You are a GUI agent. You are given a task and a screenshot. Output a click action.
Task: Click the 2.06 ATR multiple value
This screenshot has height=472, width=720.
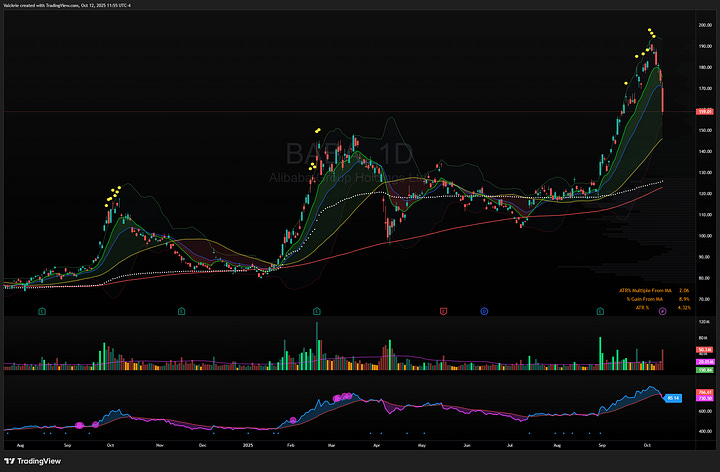coord(684,291)
